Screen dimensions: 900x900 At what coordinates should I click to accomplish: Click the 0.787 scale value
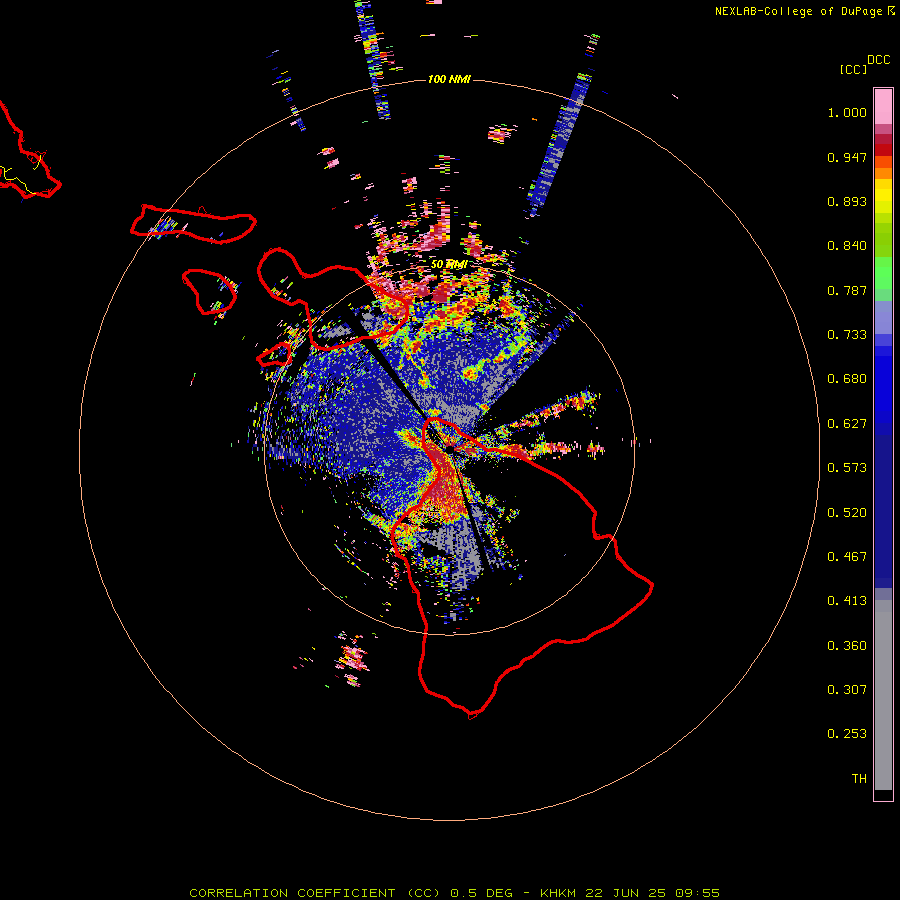tap(847, 290)
